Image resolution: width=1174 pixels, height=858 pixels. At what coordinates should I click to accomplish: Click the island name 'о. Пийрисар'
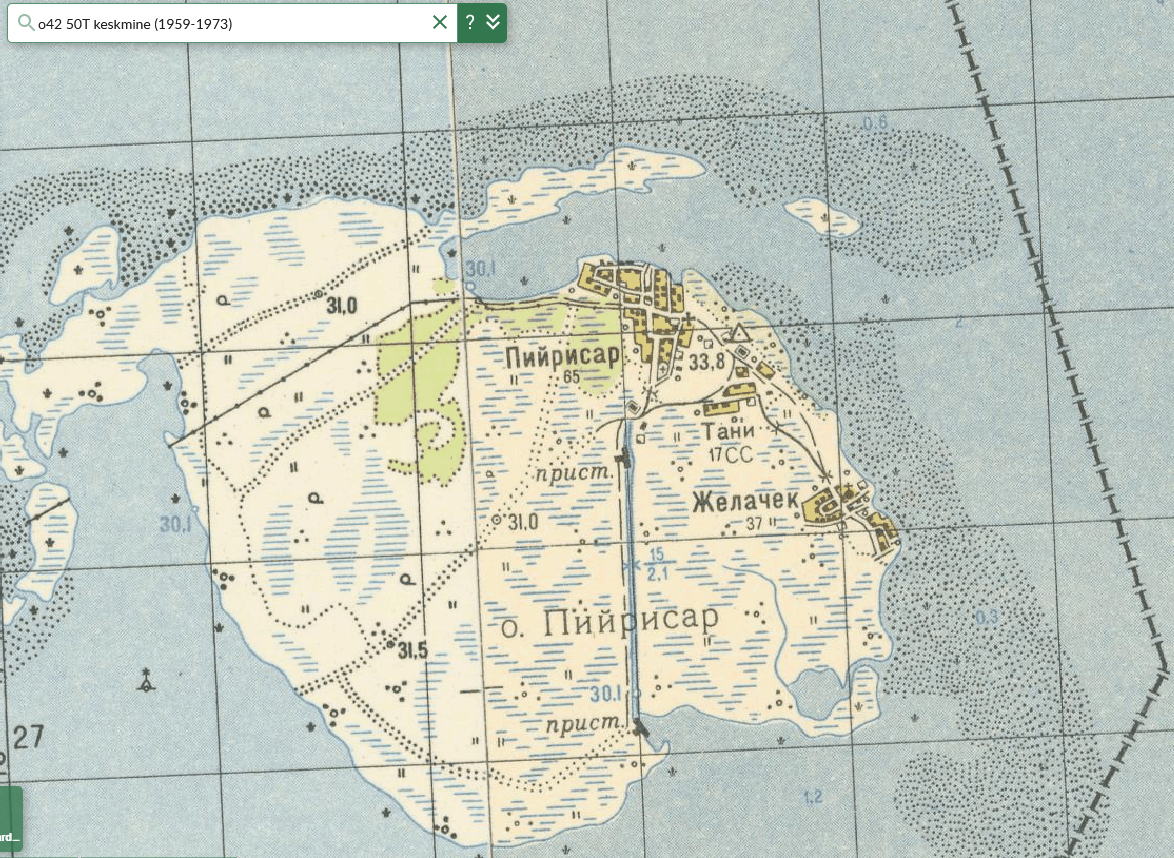coord(609,621)
